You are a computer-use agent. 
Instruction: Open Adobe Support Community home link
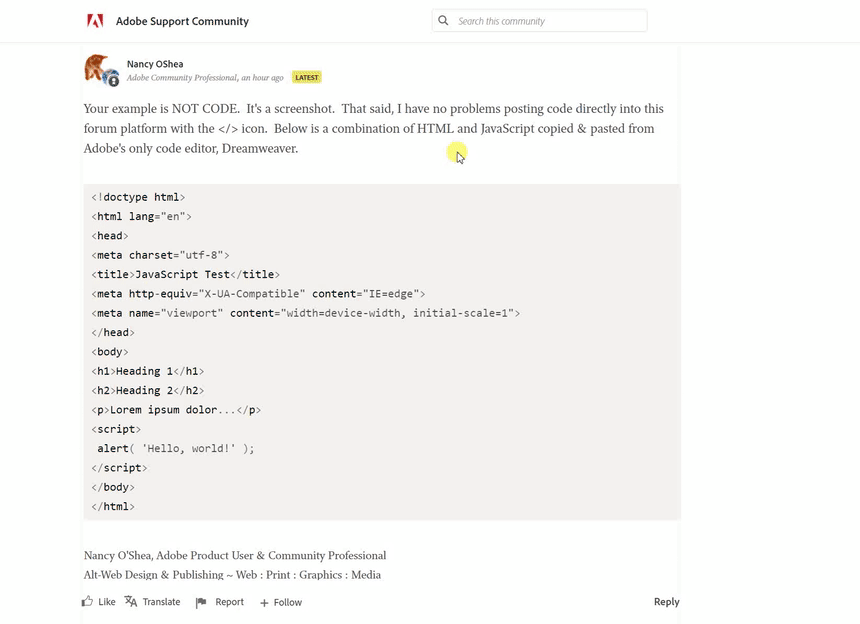pyautogui.click(x=182, y=21)
